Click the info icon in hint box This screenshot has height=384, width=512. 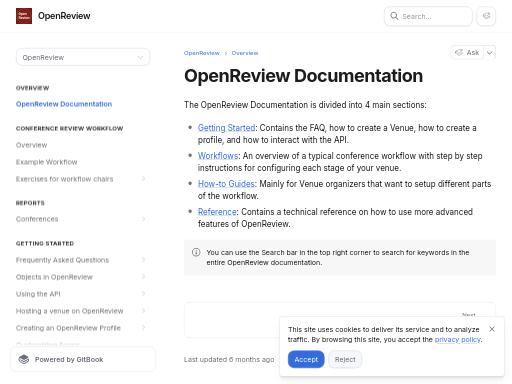coord(196,252)
